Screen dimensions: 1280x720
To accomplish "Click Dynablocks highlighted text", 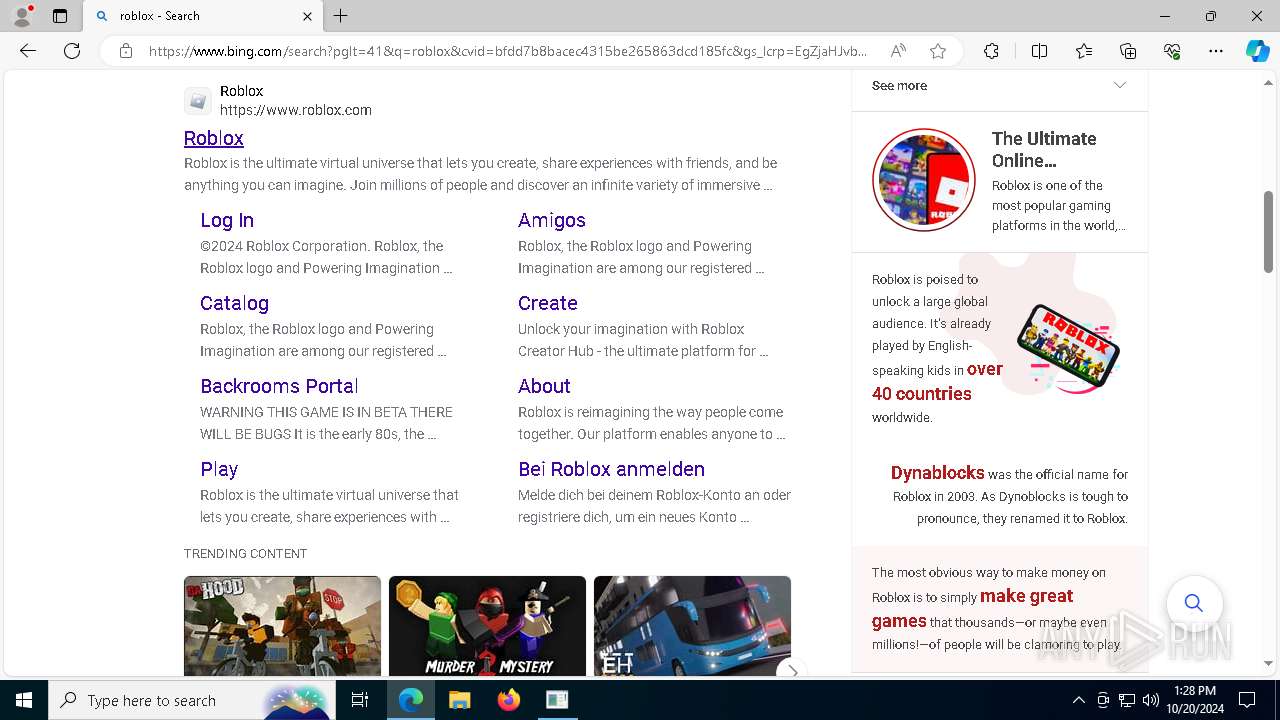I will 938,473.
